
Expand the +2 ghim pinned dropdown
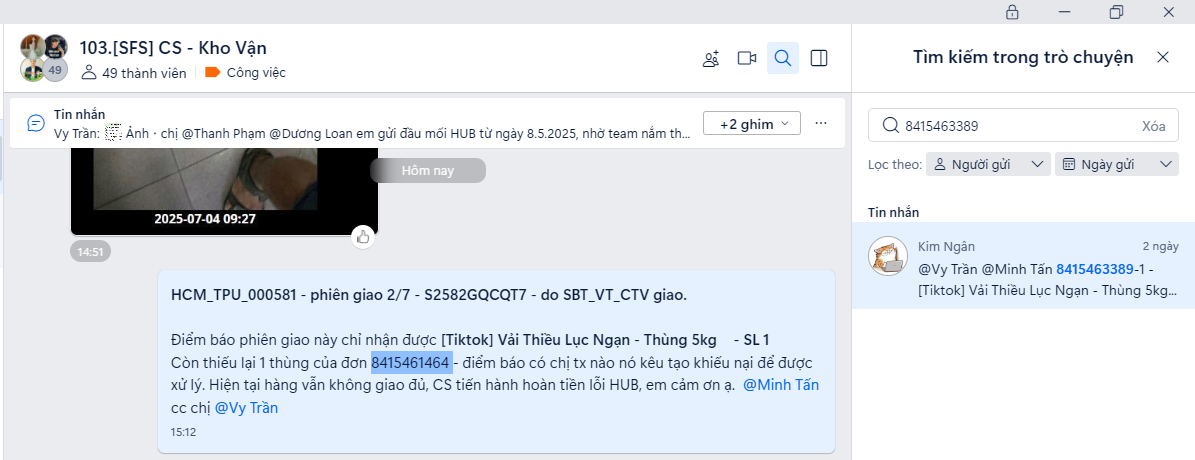(751, 124)
